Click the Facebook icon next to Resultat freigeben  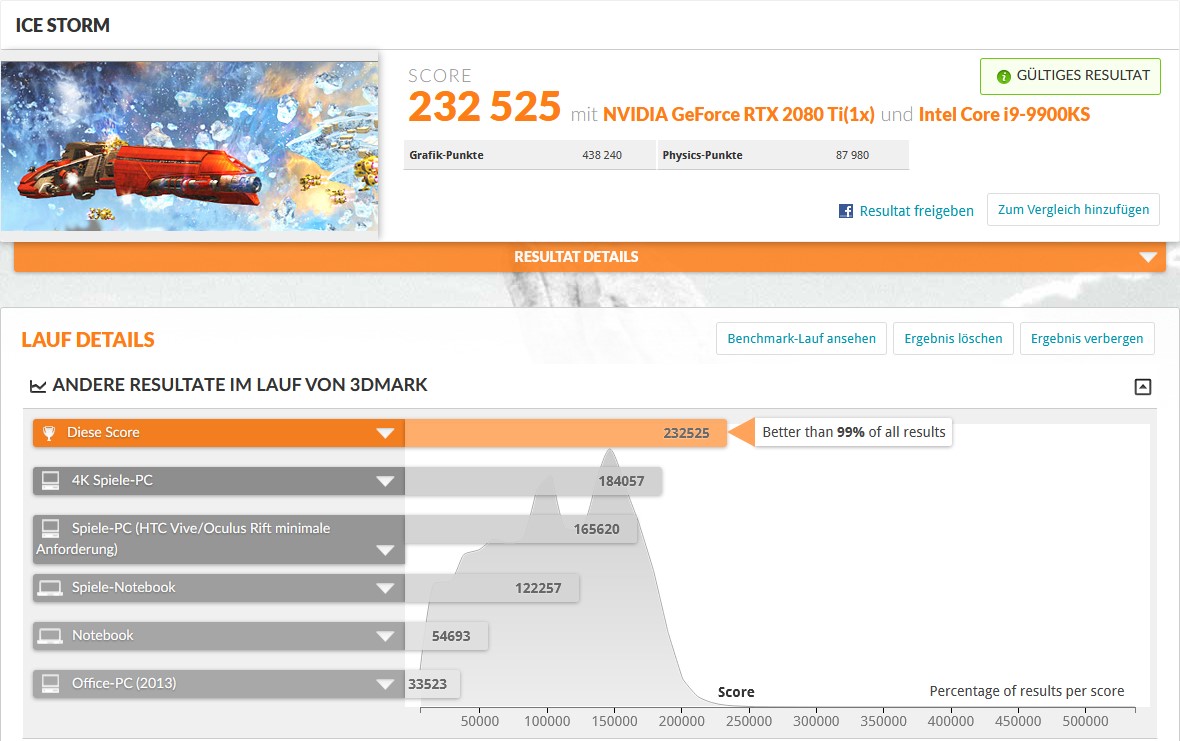846,211
